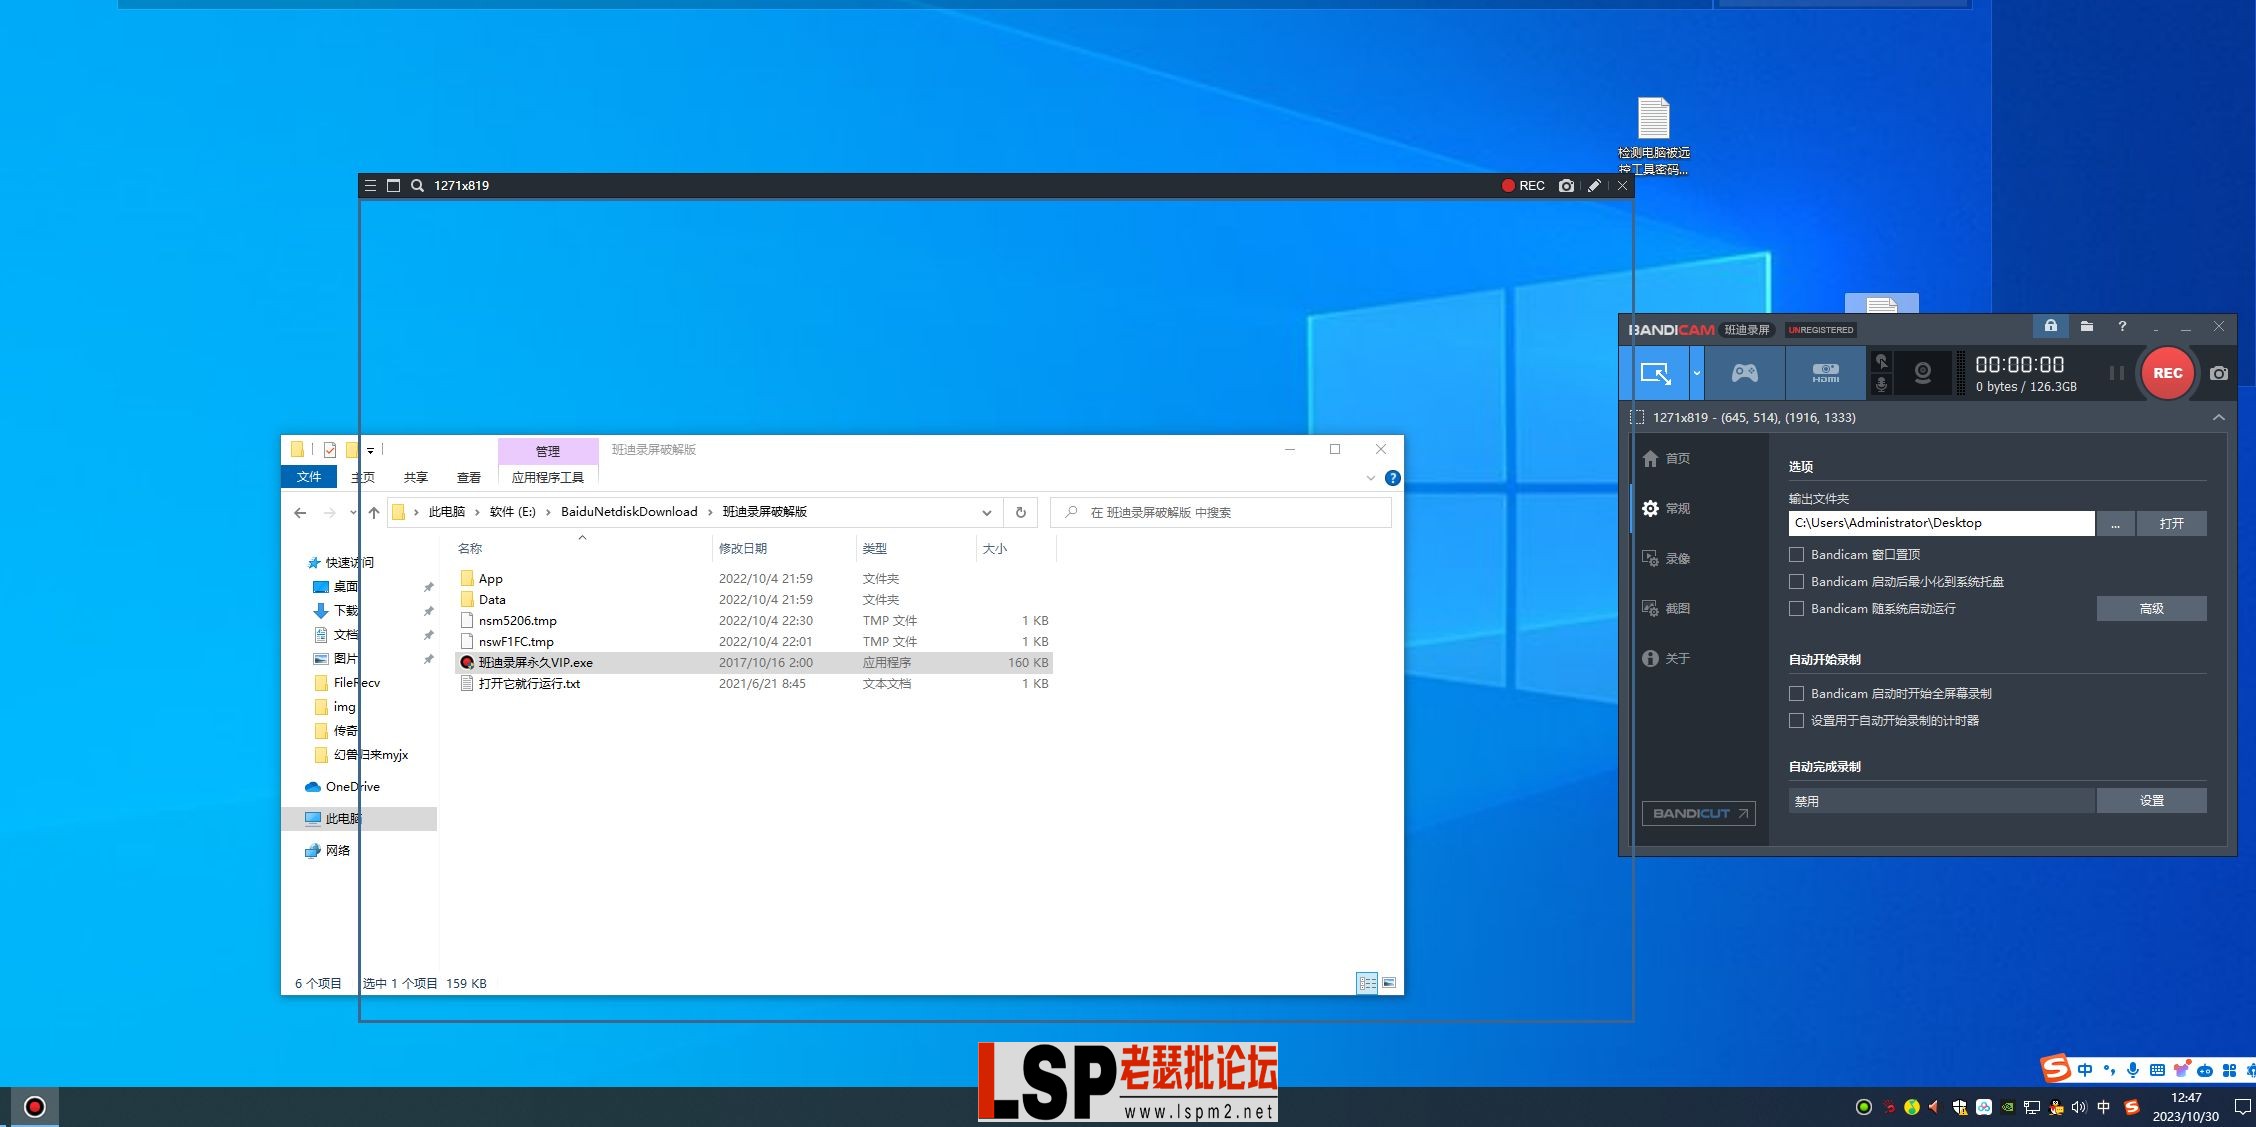Click window select icon on capture toolbar
Image resolution: width=2256 pixels, height=1127 pixels.
tap(393, 186)
